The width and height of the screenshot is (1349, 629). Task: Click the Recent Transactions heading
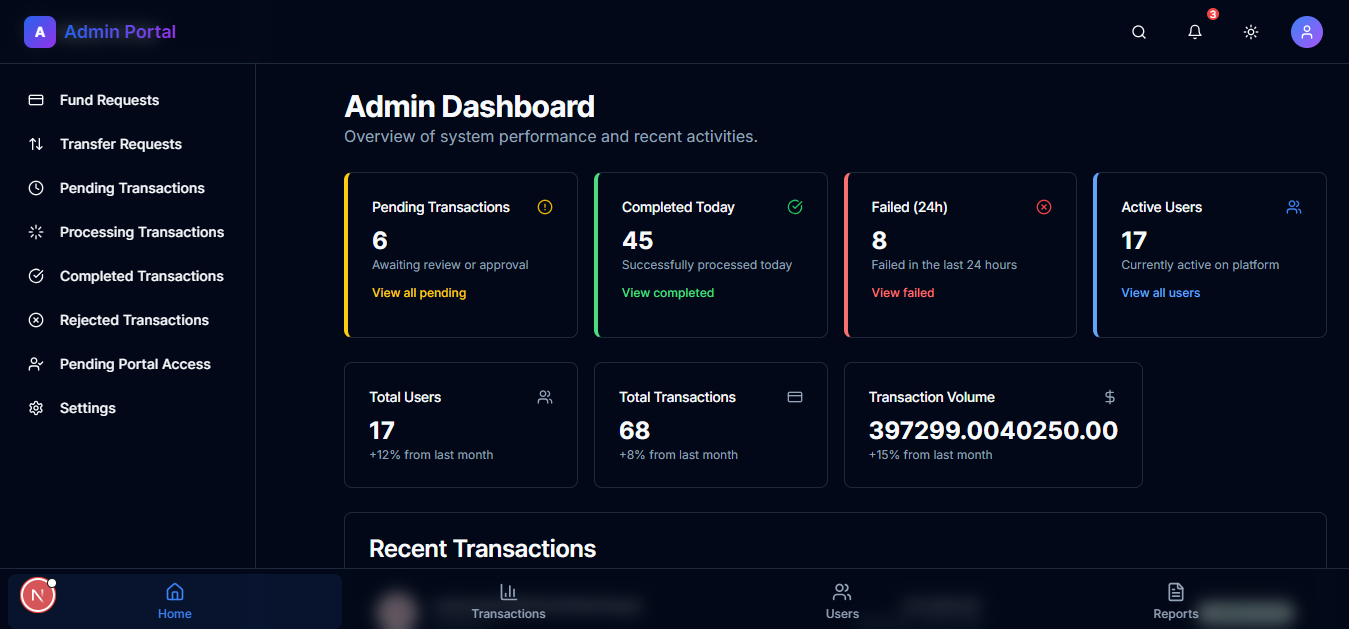coord(483,549)
